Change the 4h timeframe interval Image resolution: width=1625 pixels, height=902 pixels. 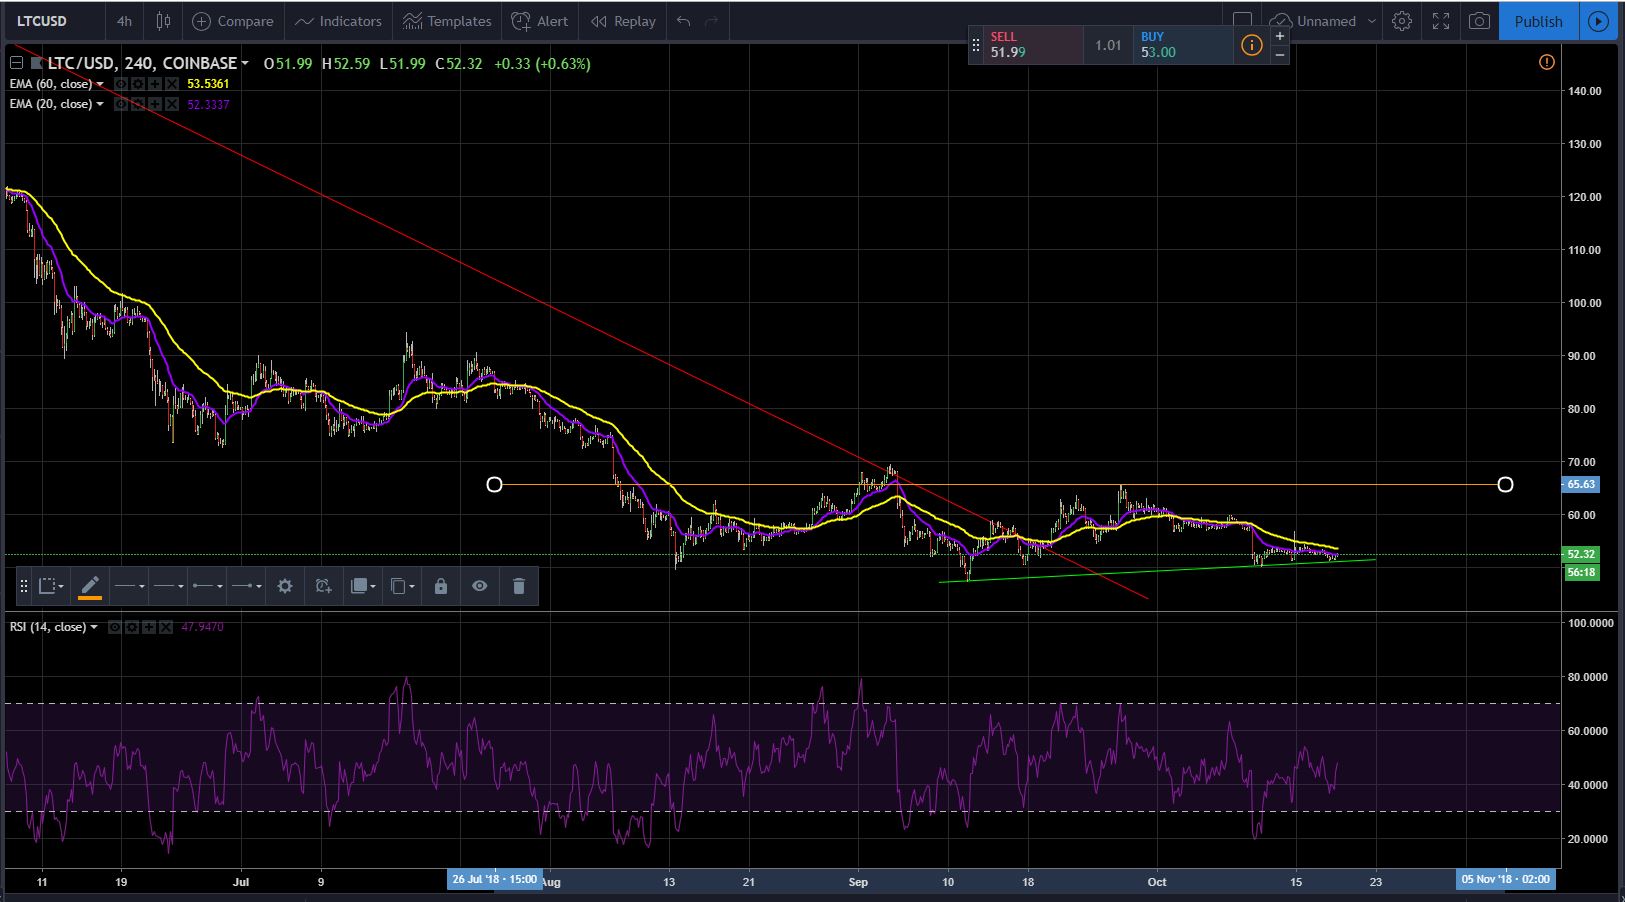coord(124,21)
